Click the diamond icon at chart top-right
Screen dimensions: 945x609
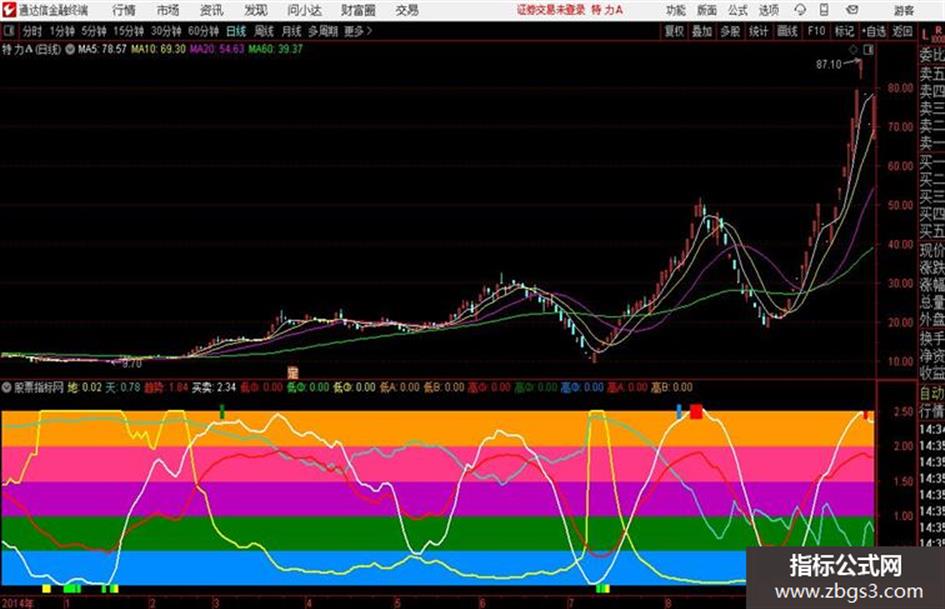(x=853, y=50)
